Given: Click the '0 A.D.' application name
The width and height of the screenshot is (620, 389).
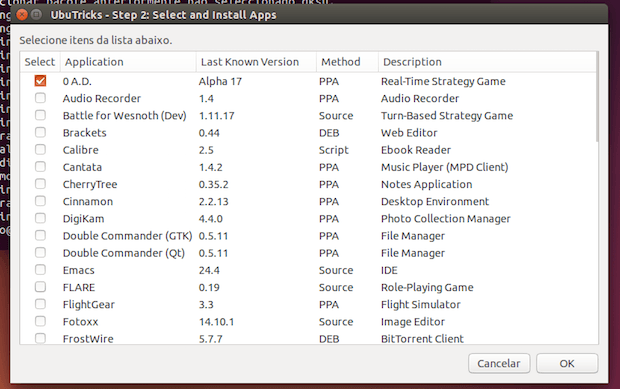Looking at the screenshot, I should (77, 81).
